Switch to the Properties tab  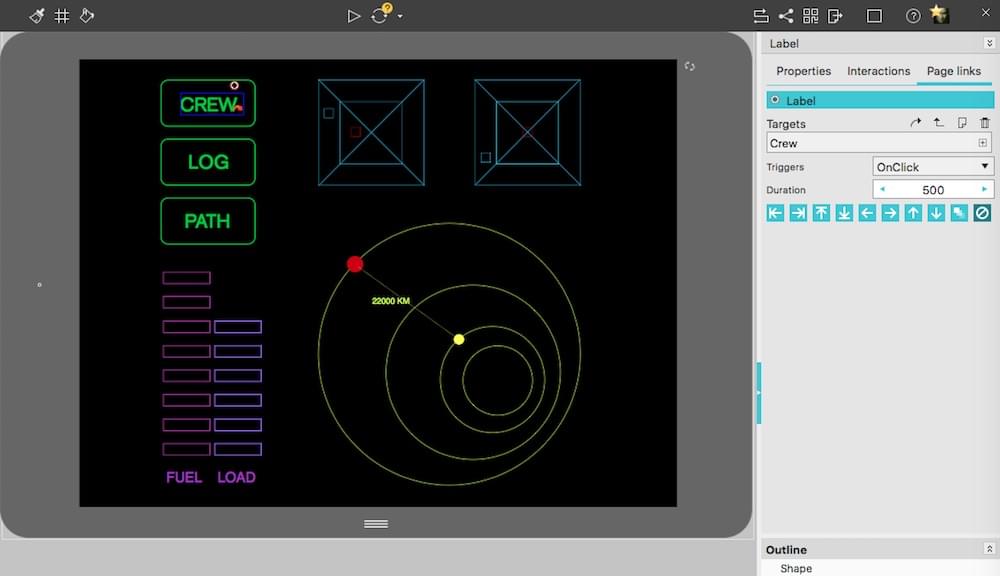(x=804, y=71)
